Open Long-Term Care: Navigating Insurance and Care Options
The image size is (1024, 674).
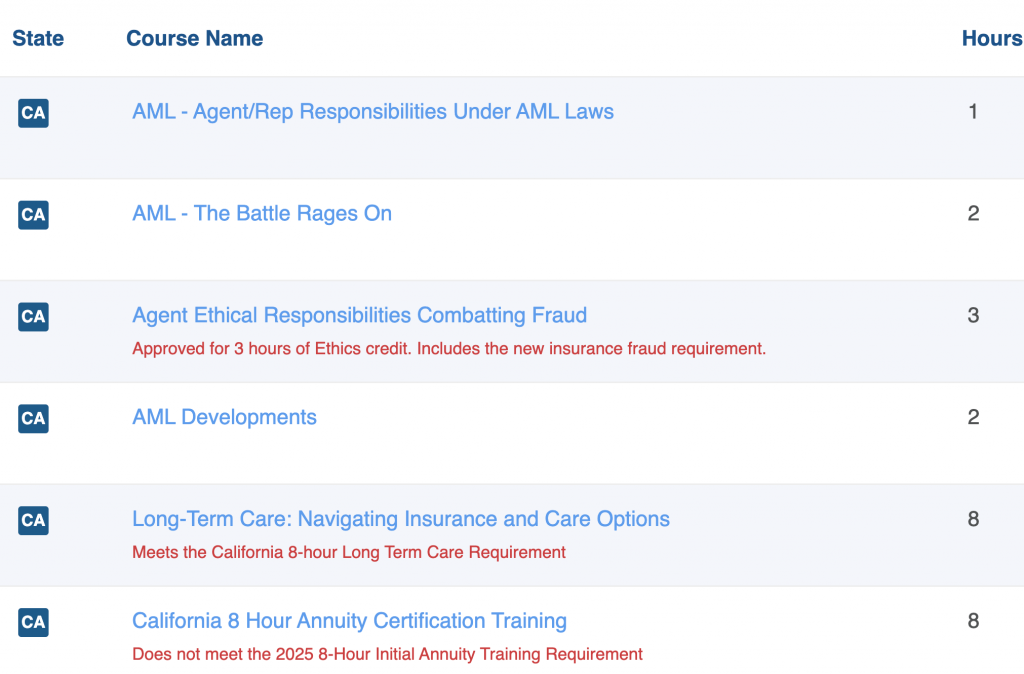click(401, 520)
